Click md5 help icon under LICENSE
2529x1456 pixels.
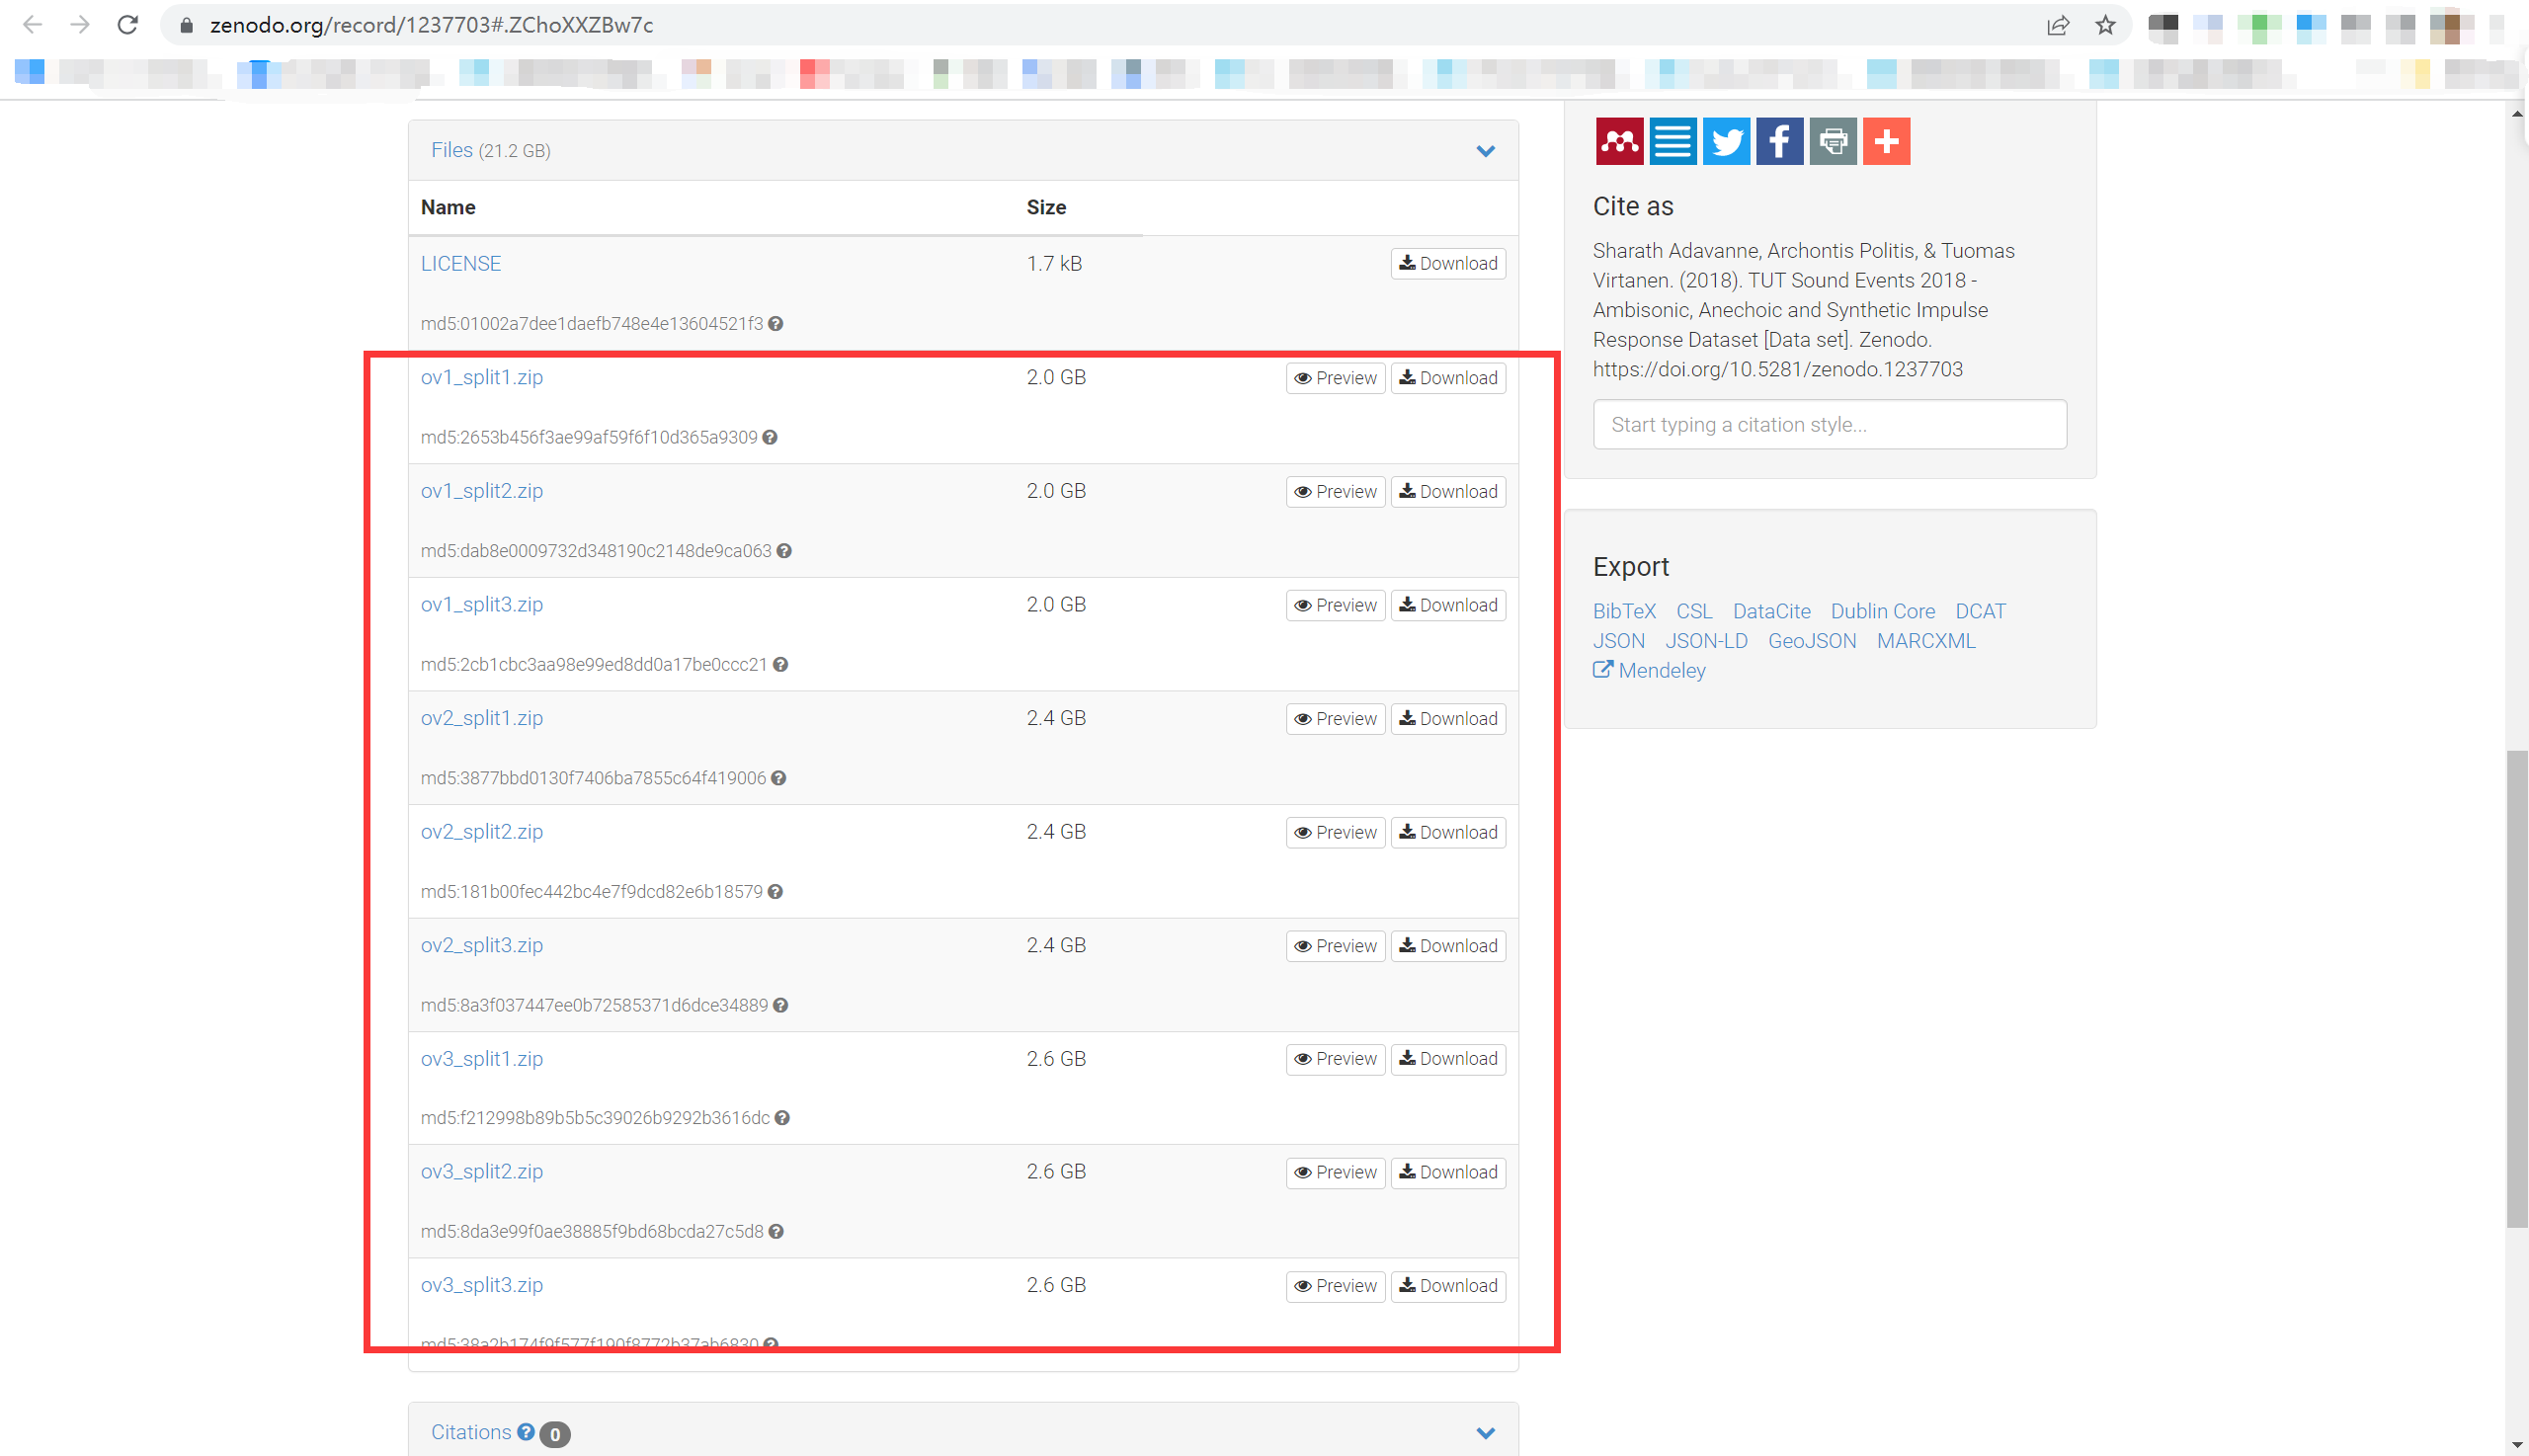pyautogui.click(x=776, y=324)
